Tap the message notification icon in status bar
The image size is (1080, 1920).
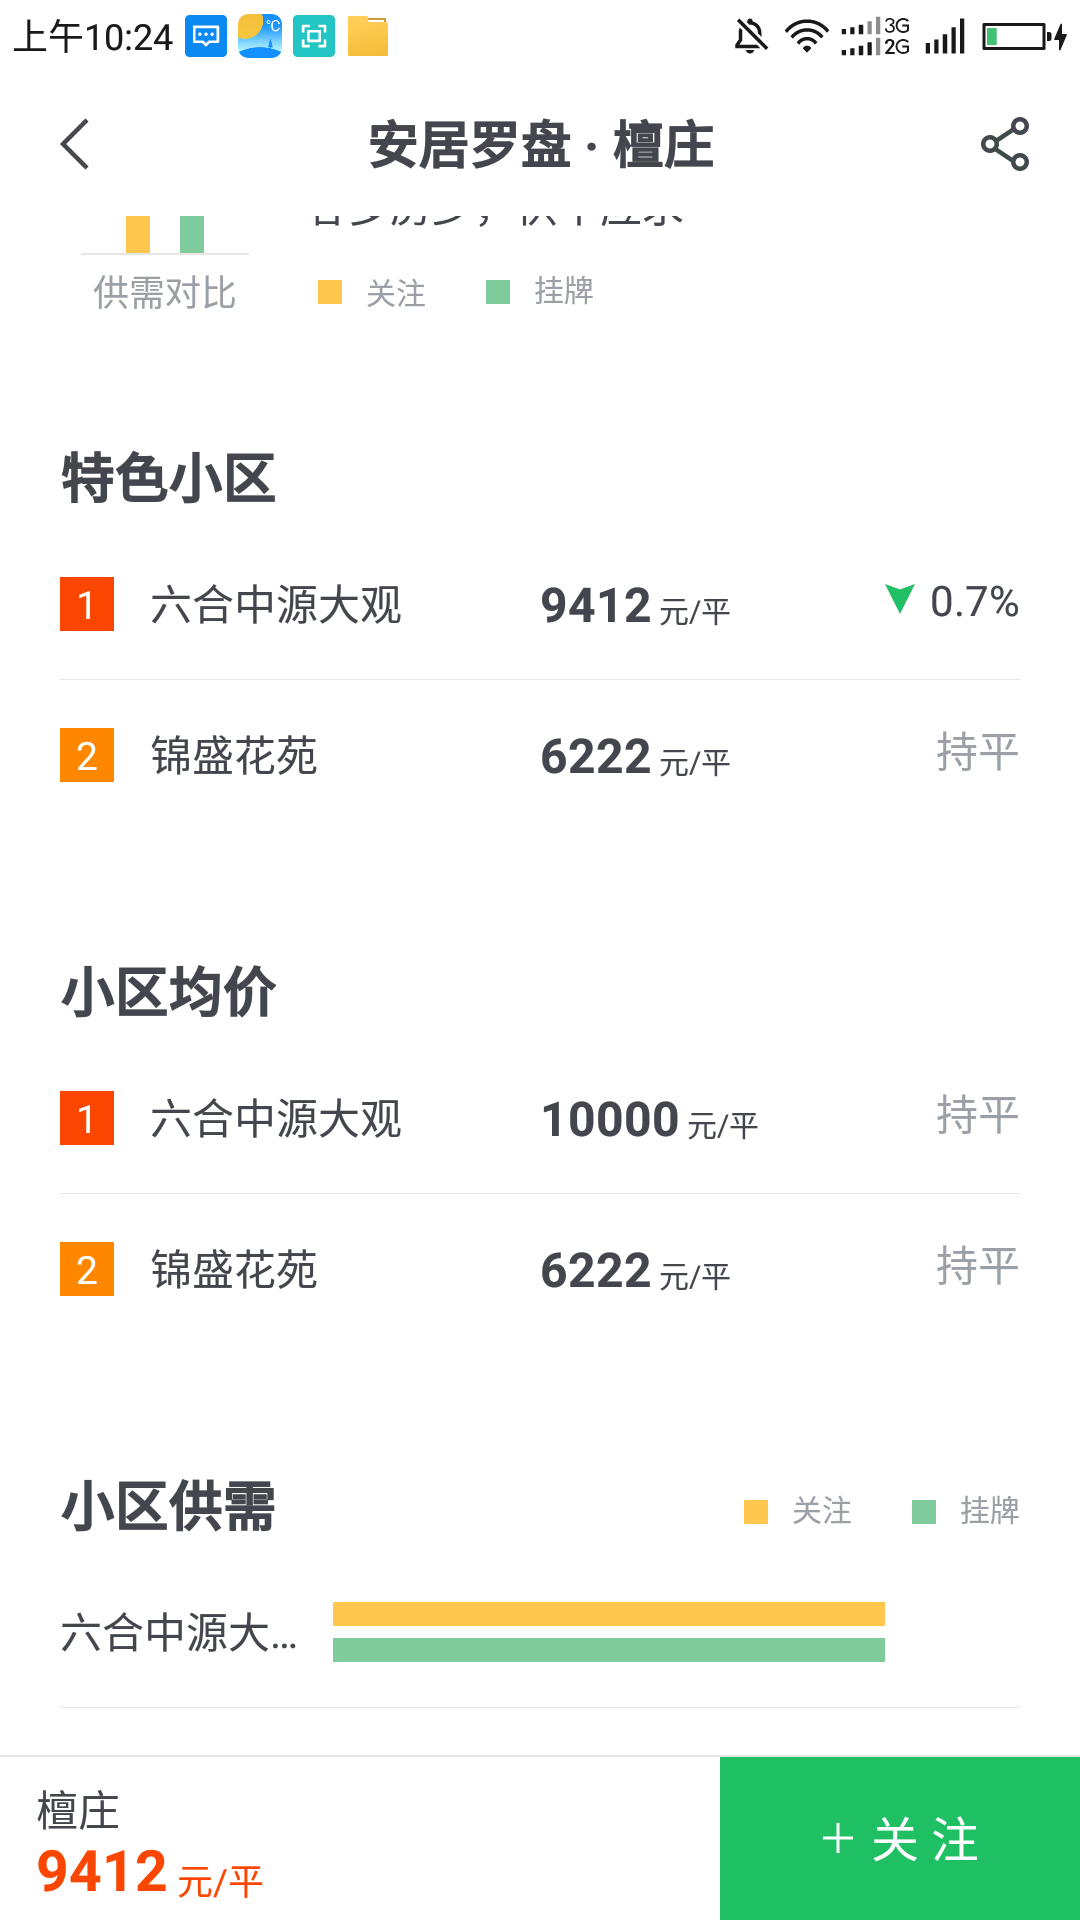click(x=206, y=37)
